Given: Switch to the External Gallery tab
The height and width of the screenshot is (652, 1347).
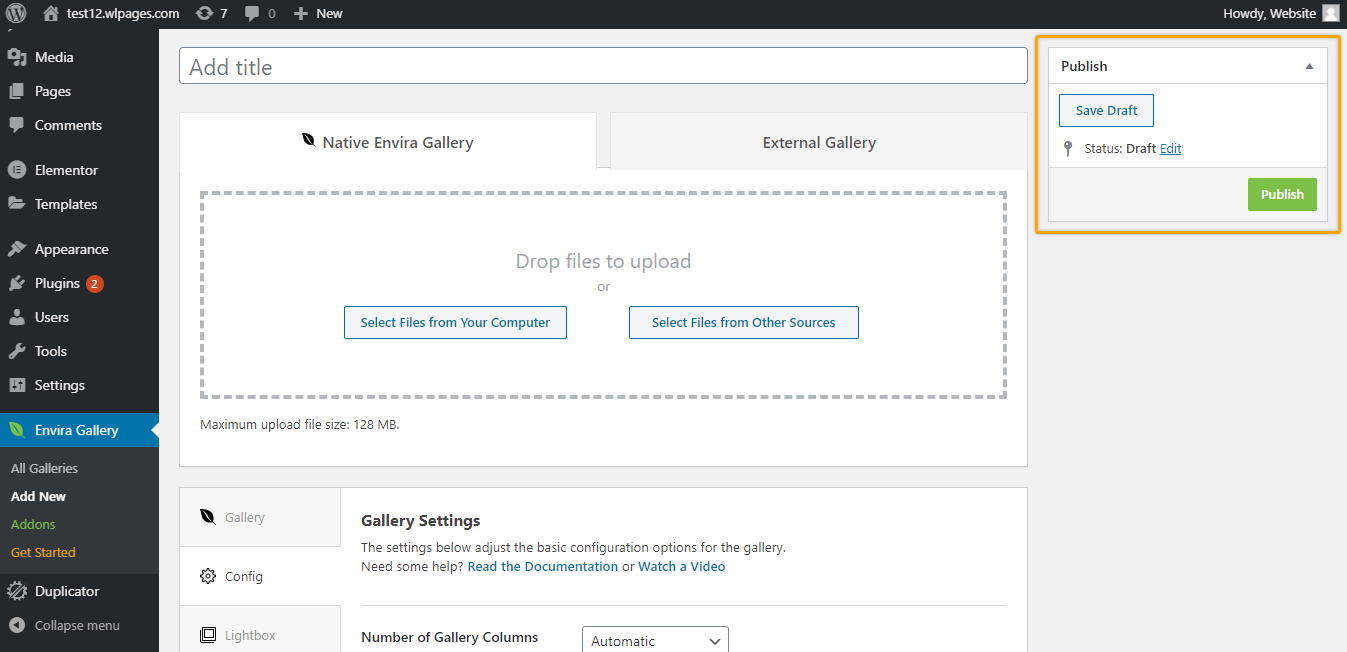Looking at the screenshot, I should 819,142.
